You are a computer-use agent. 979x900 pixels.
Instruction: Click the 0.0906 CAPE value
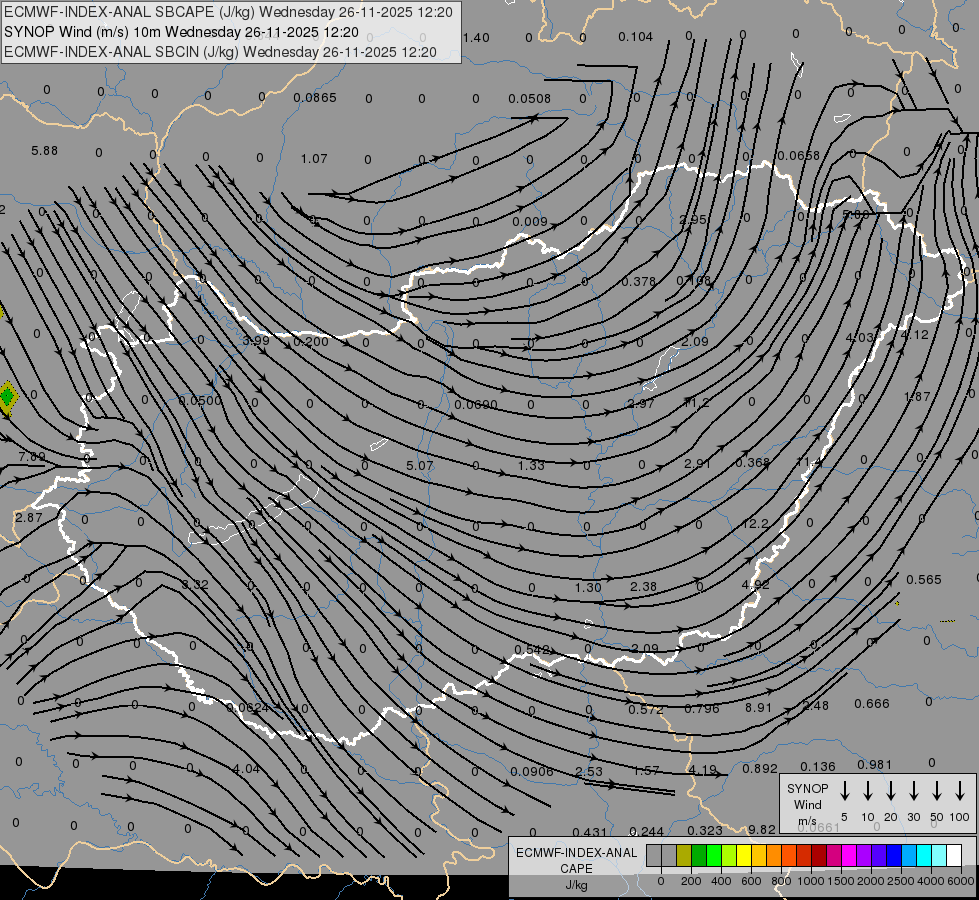point(532,771)
